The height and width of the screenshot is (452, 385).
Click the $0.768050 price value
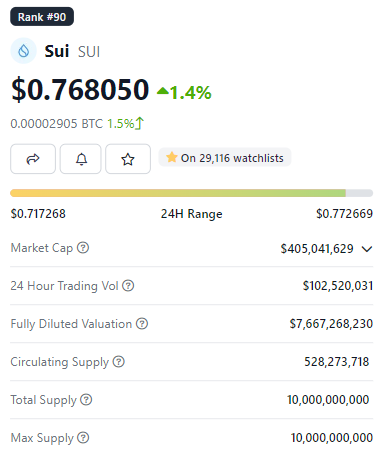(80, 89)
